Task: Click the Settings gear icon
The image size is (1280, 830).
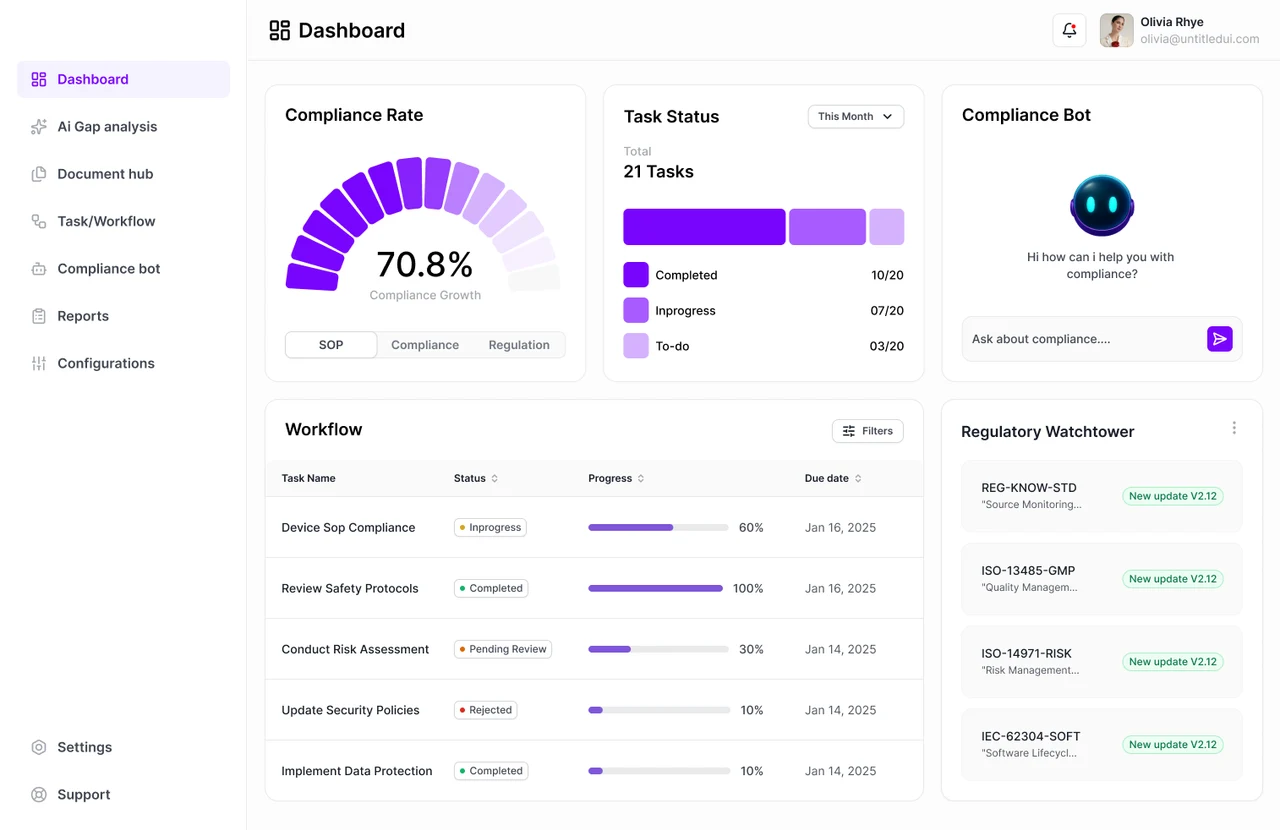Action: click(x=39, y=747)
